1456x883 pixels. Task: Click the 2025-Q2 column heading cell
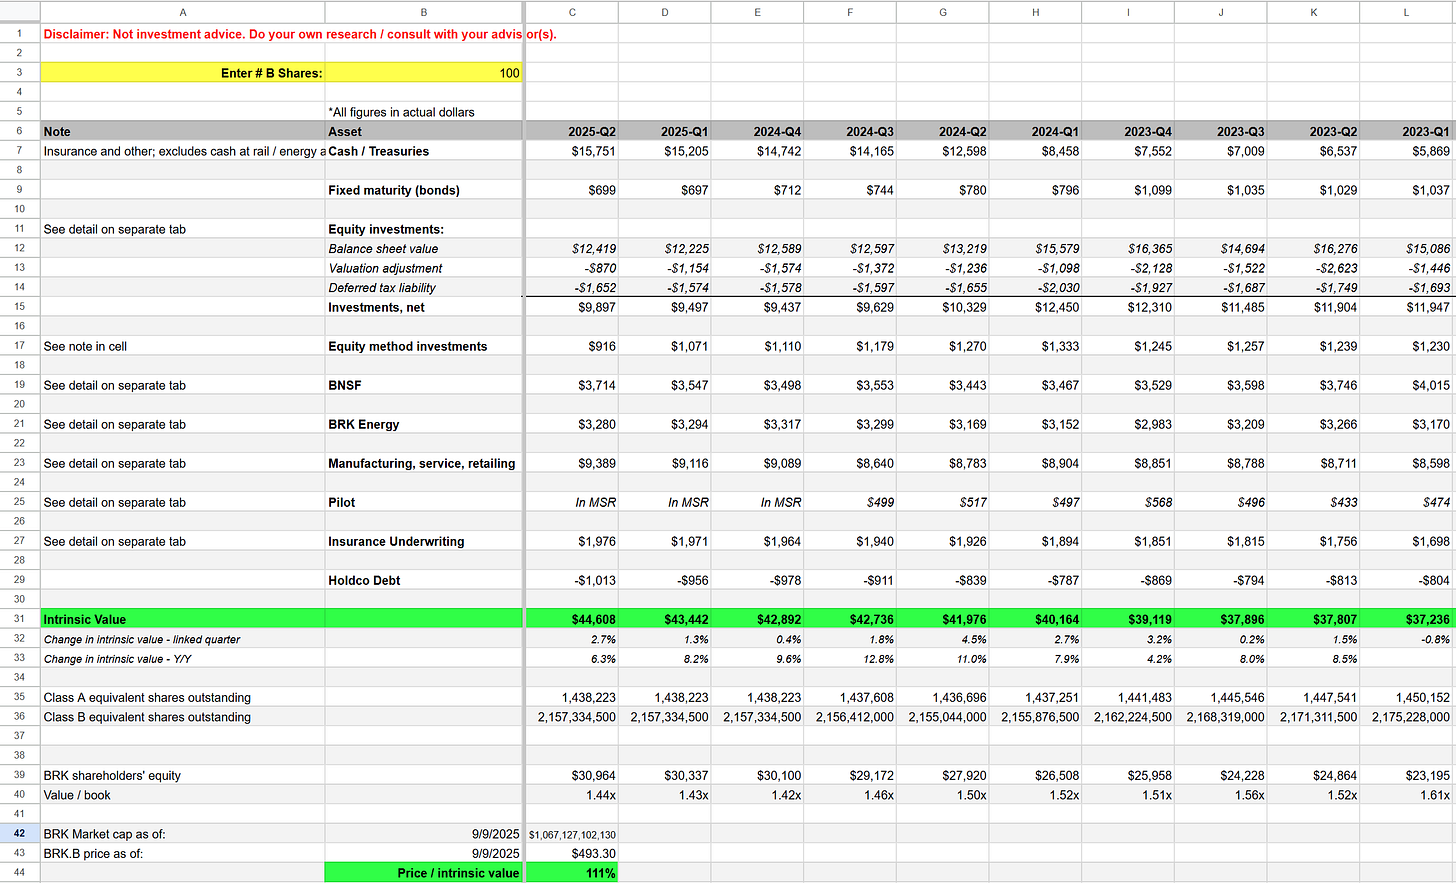(x=572, y=131)
